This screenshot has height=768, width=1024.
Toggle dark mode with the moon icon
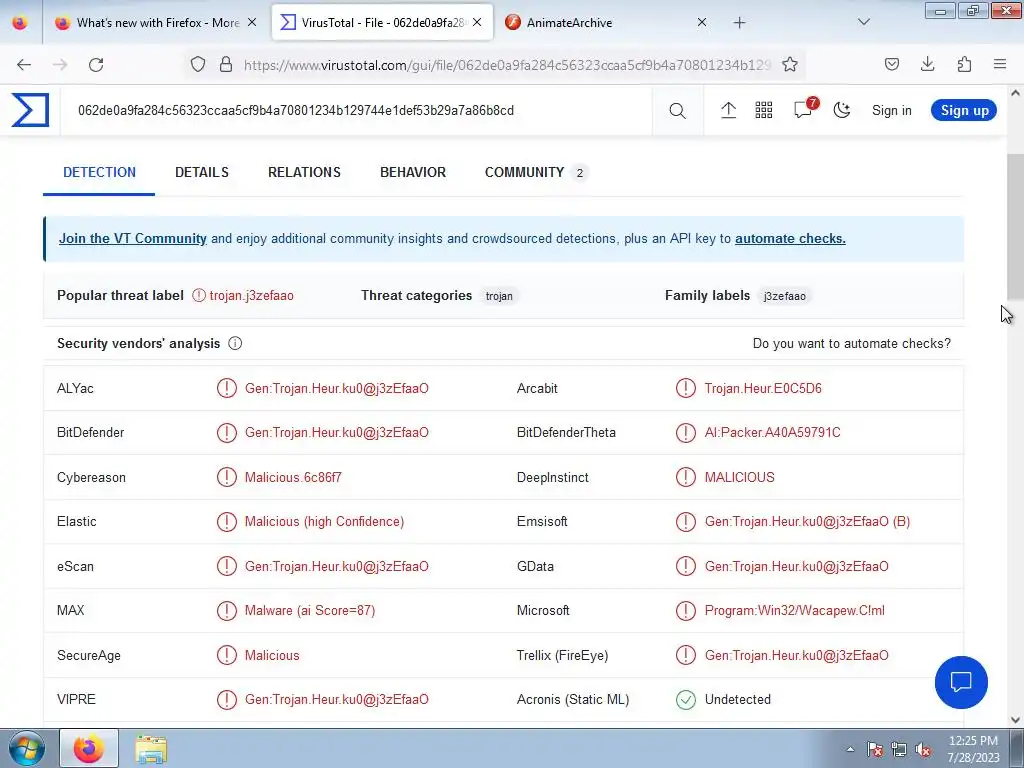coord(842,110)
